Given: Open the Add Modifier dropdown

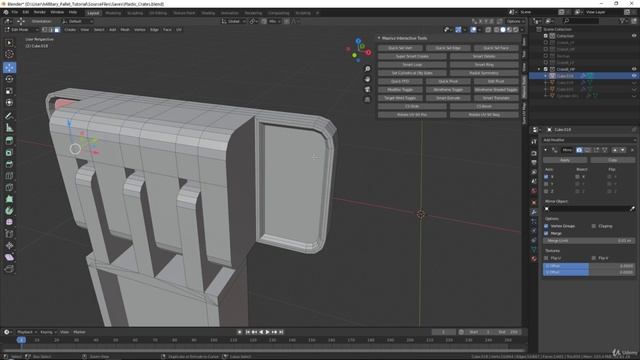Looking at the screenshot, I should coord(589,140).
